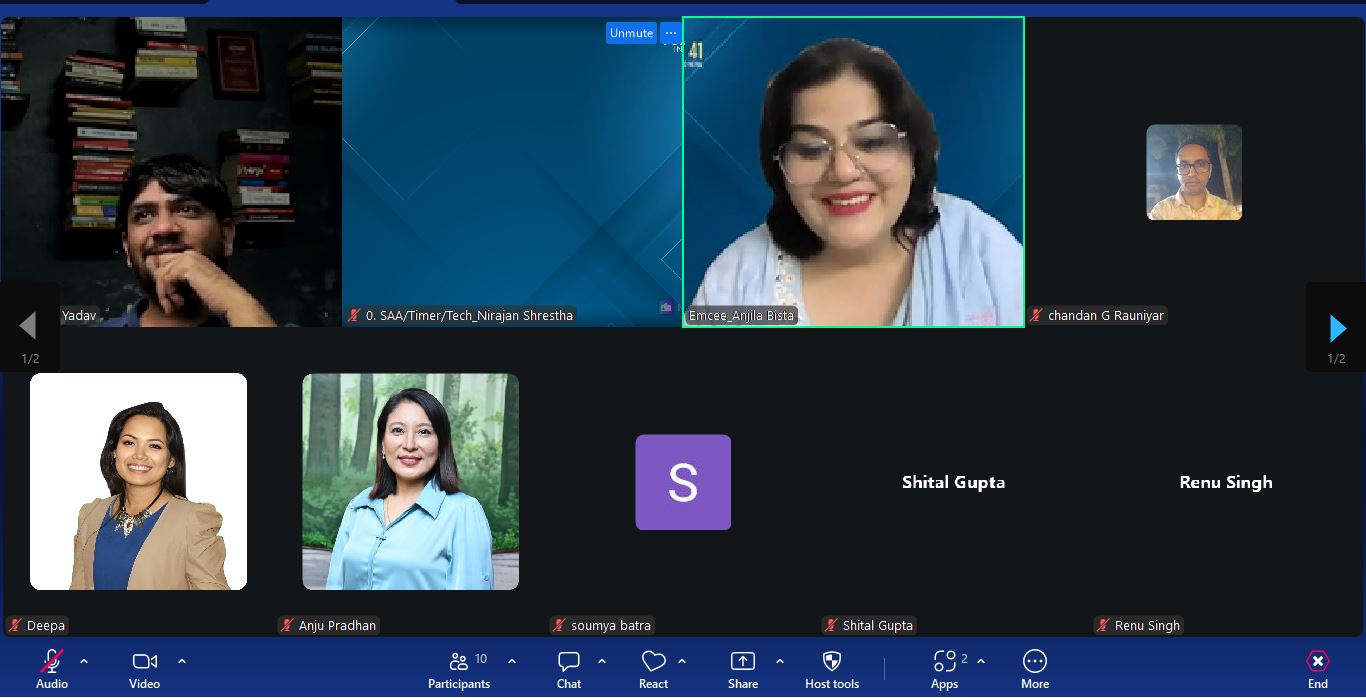Viewport: 1366px width, 698px height.
Task: Click the React heart icon
Action: click(653, 662)
